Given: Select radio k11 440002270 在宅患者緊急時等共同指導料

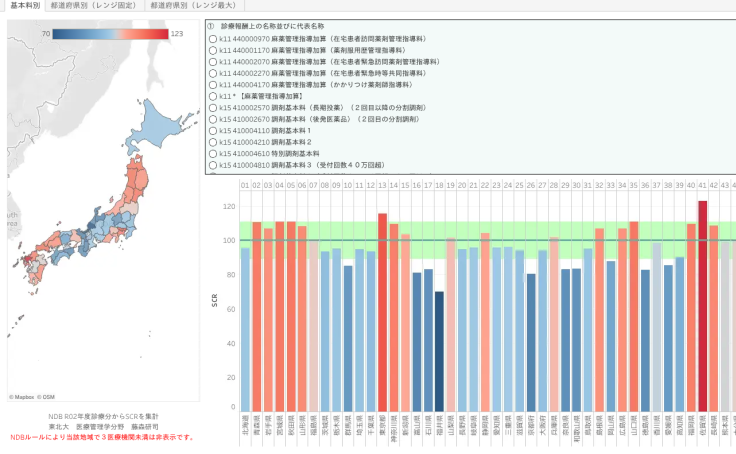Looking at the screenshot, I should [213, 73].
